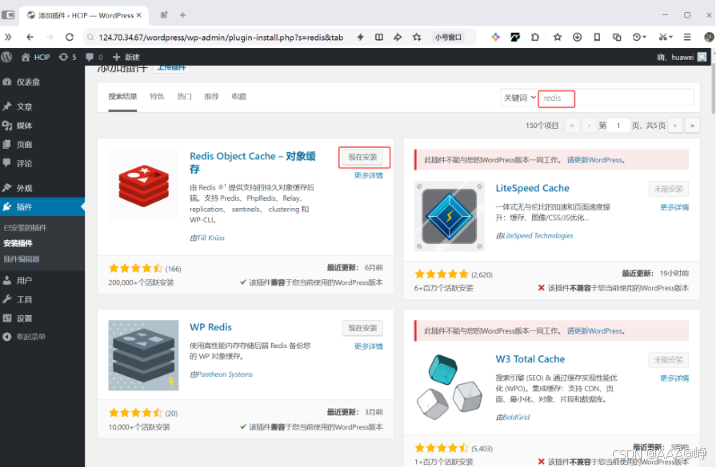Screen dimensions: 716x467
Task: Install Redis Object Cache with 现在安装
Action: (x=363, y=157)
